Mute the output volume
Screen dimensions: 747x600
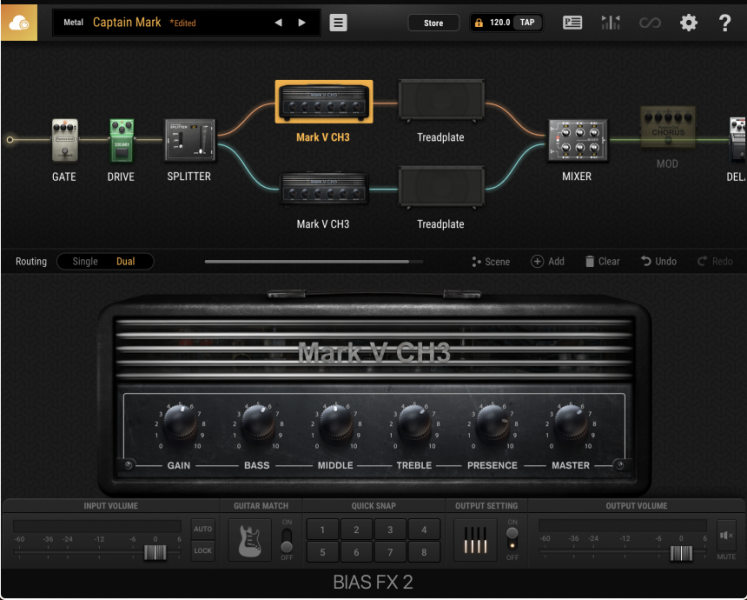726,538
